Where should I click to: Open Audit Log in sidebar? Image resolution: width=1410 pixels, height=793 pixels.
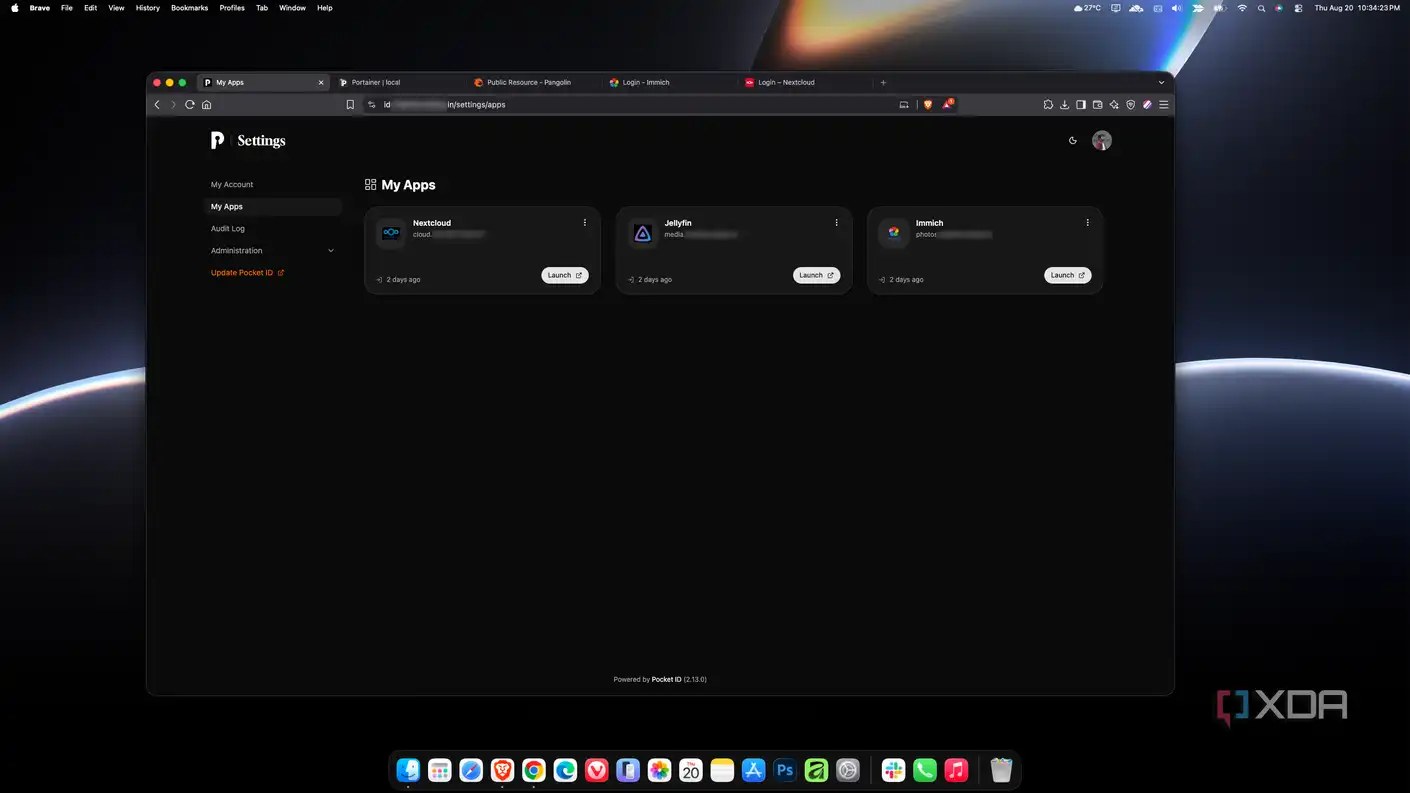click(228, 229)
